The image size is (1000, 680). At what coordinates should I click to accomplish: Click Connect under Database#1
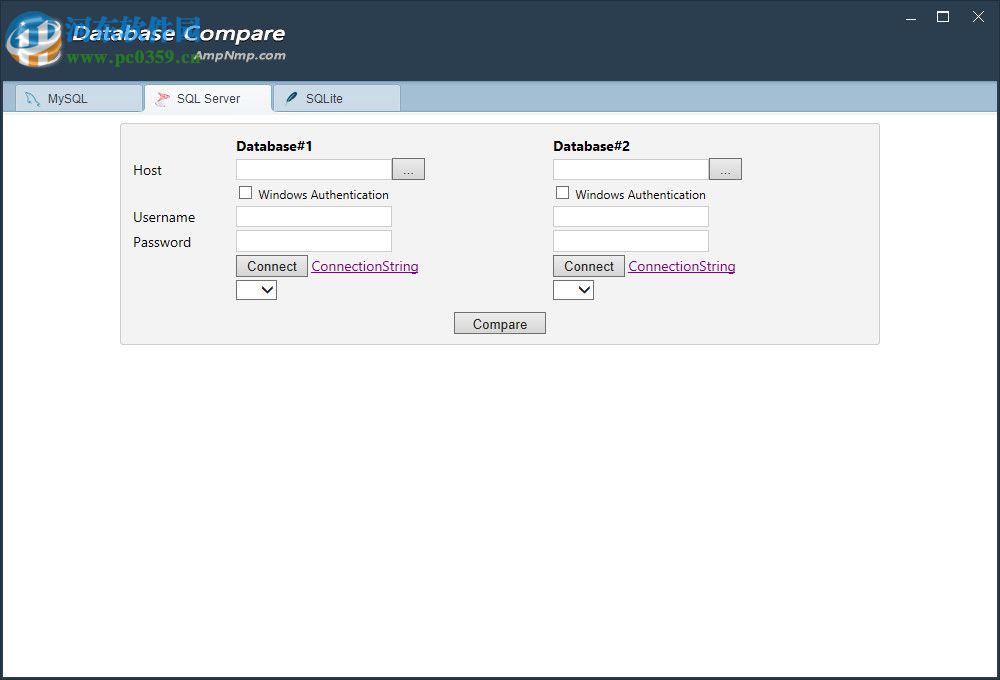point(271,266)
